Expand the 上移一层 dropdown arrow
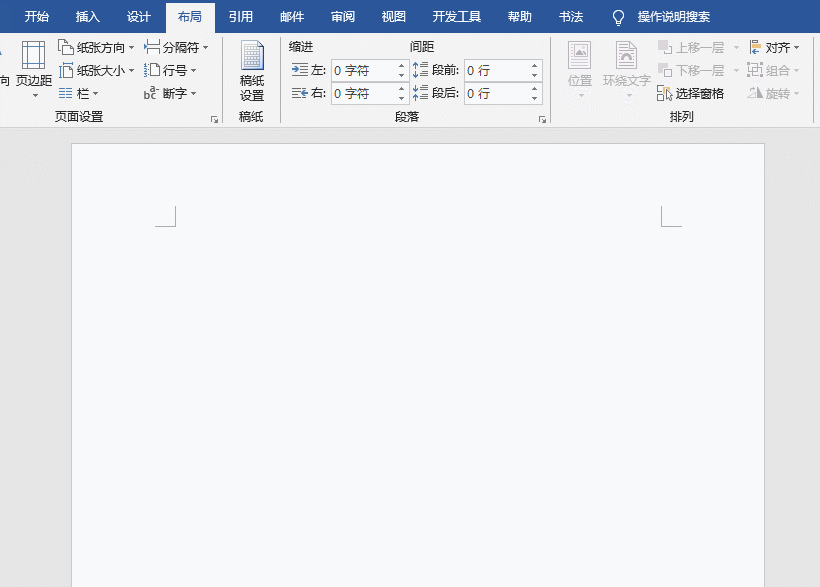This screenshot has width=820, height=587. tap(736, 48)
